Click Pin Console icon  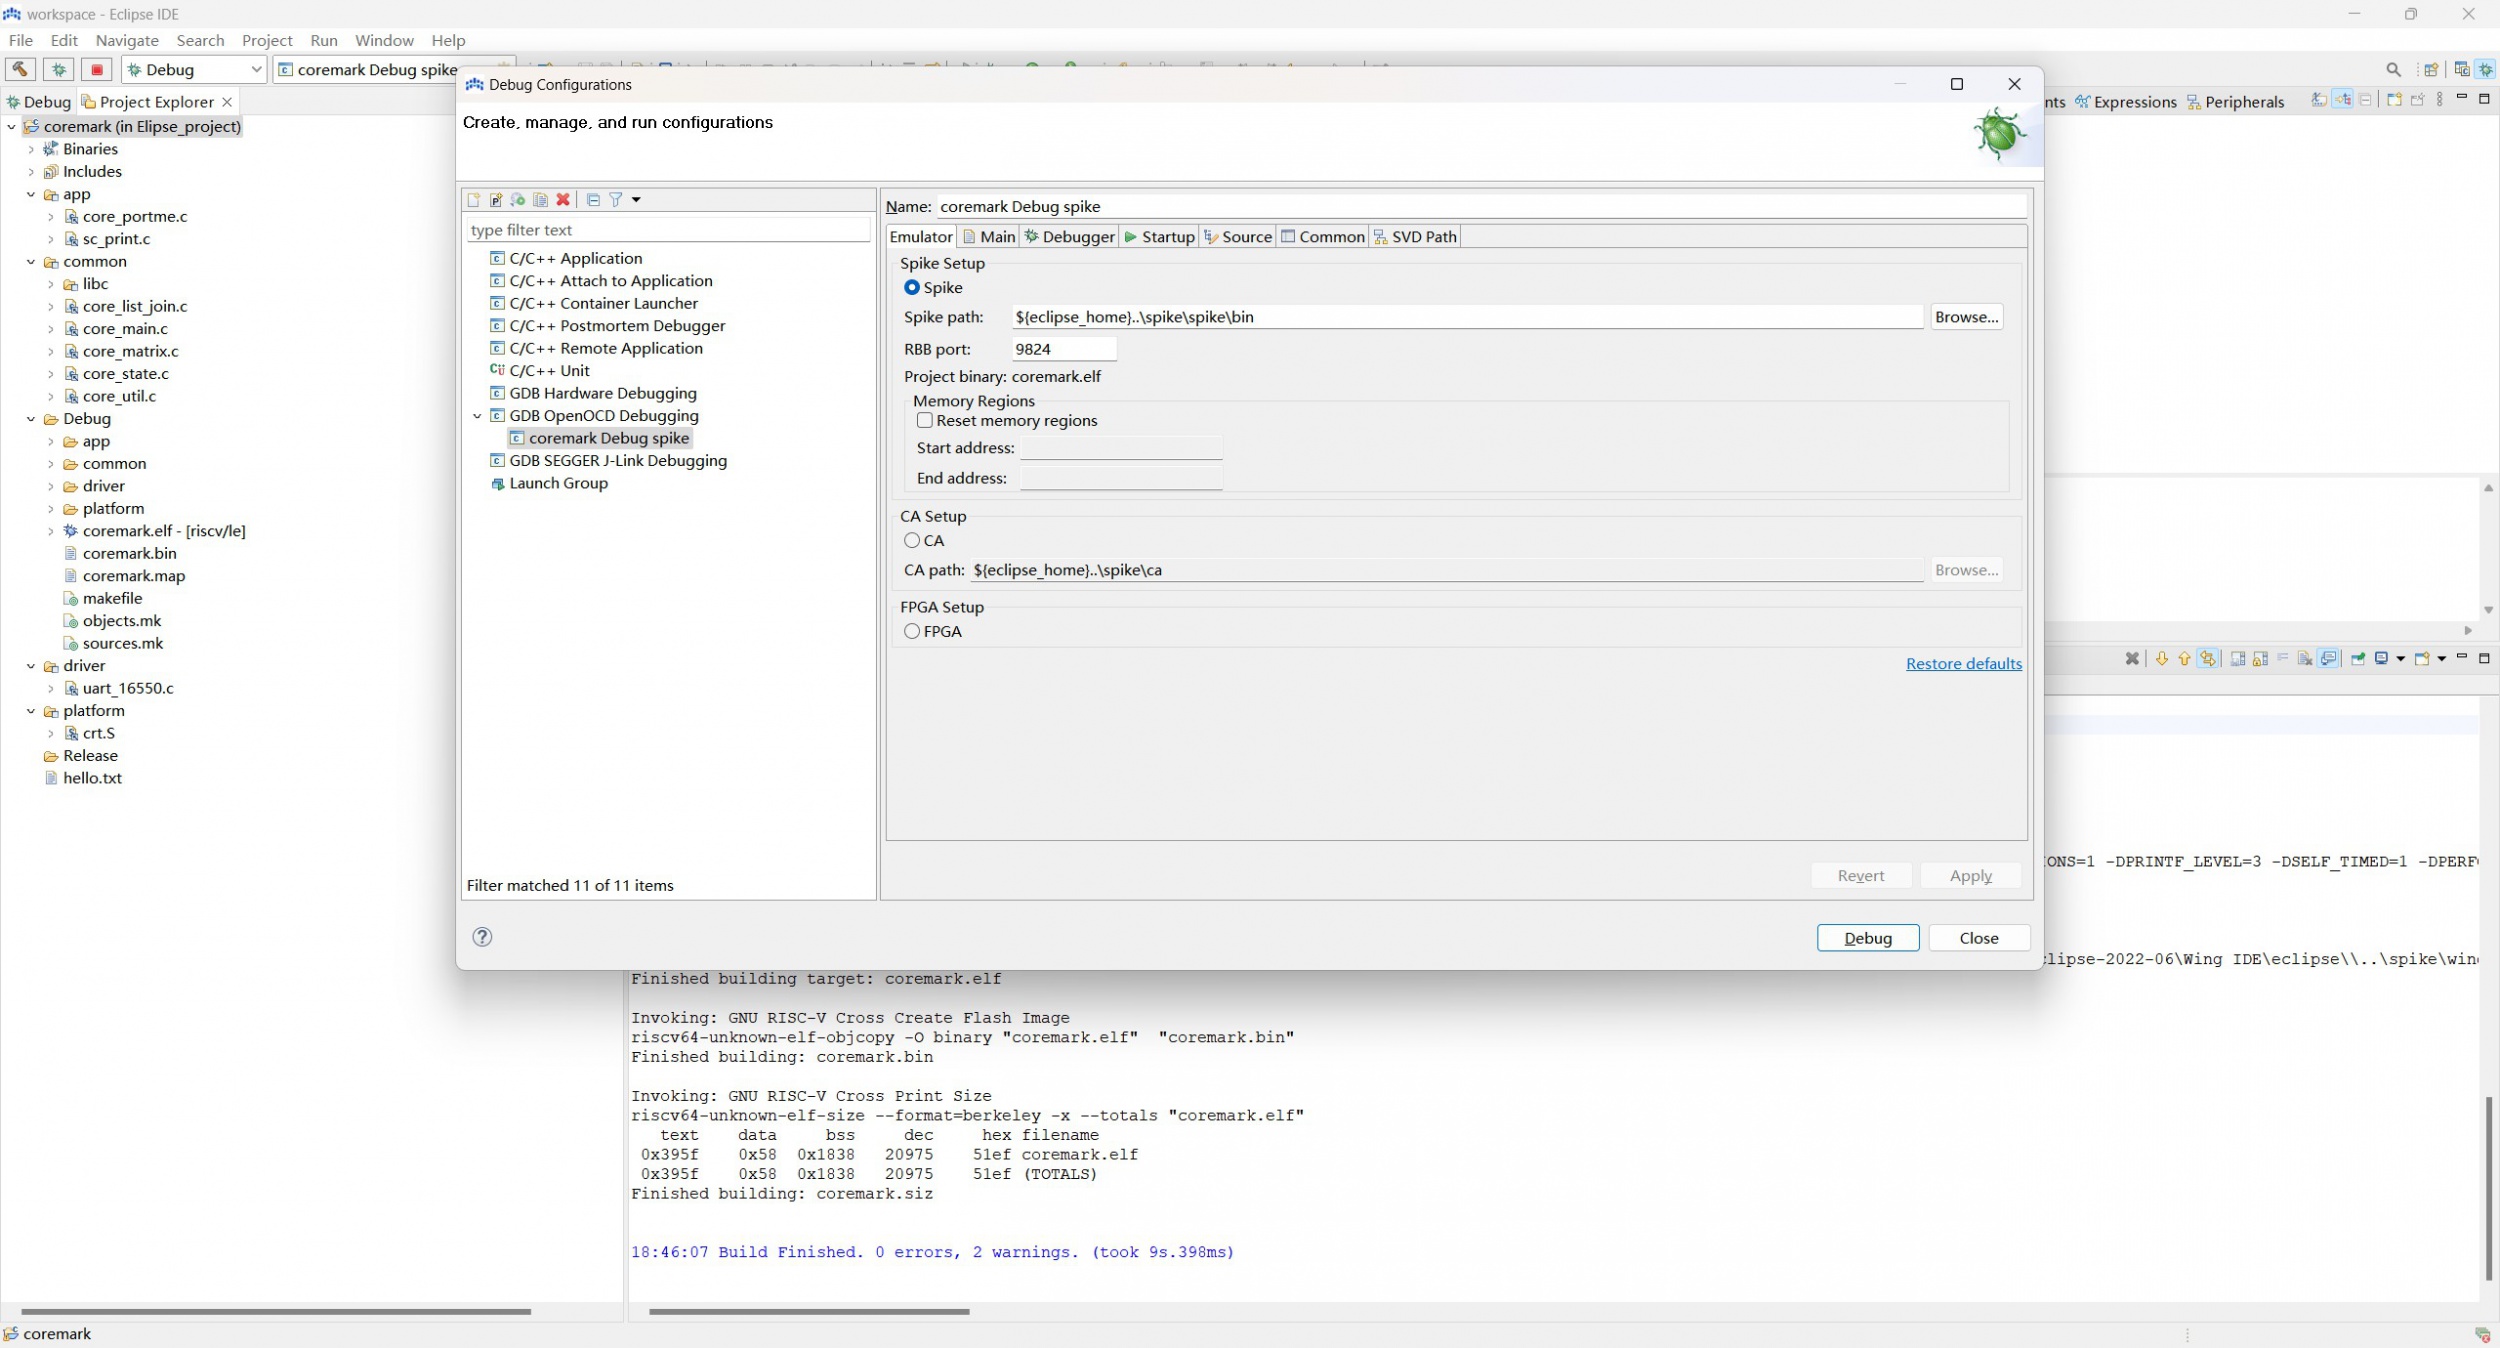click(x=2358, y=659)
